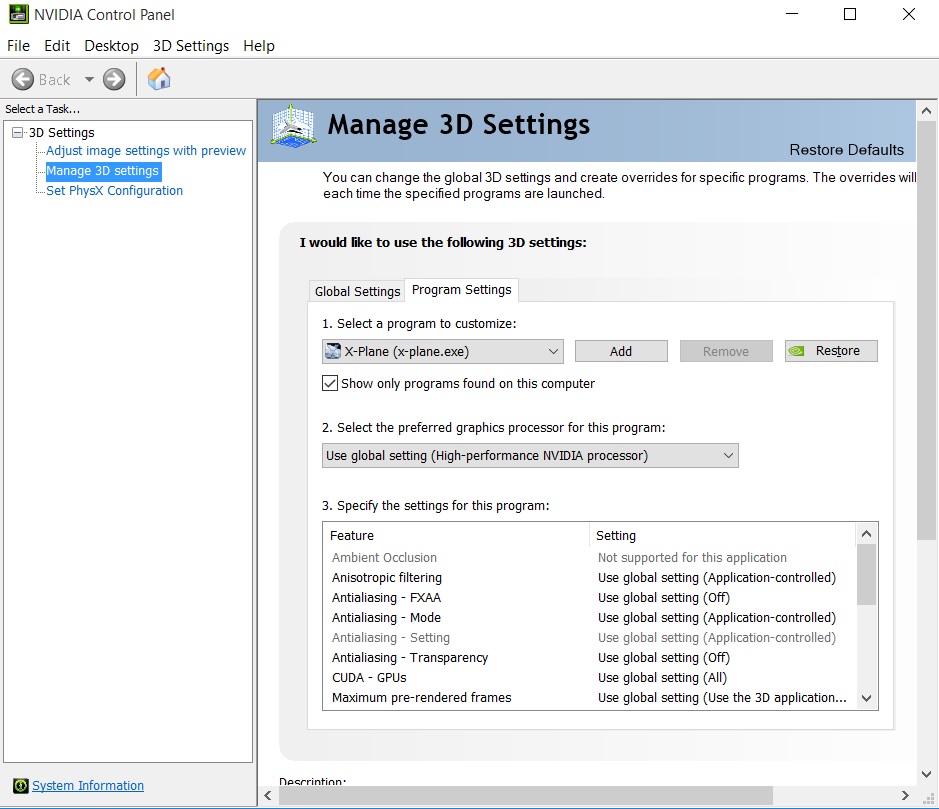This screenshot has width=939, height=809.
Task: Select the '3D Settings' root tree item
Action: 62,132
